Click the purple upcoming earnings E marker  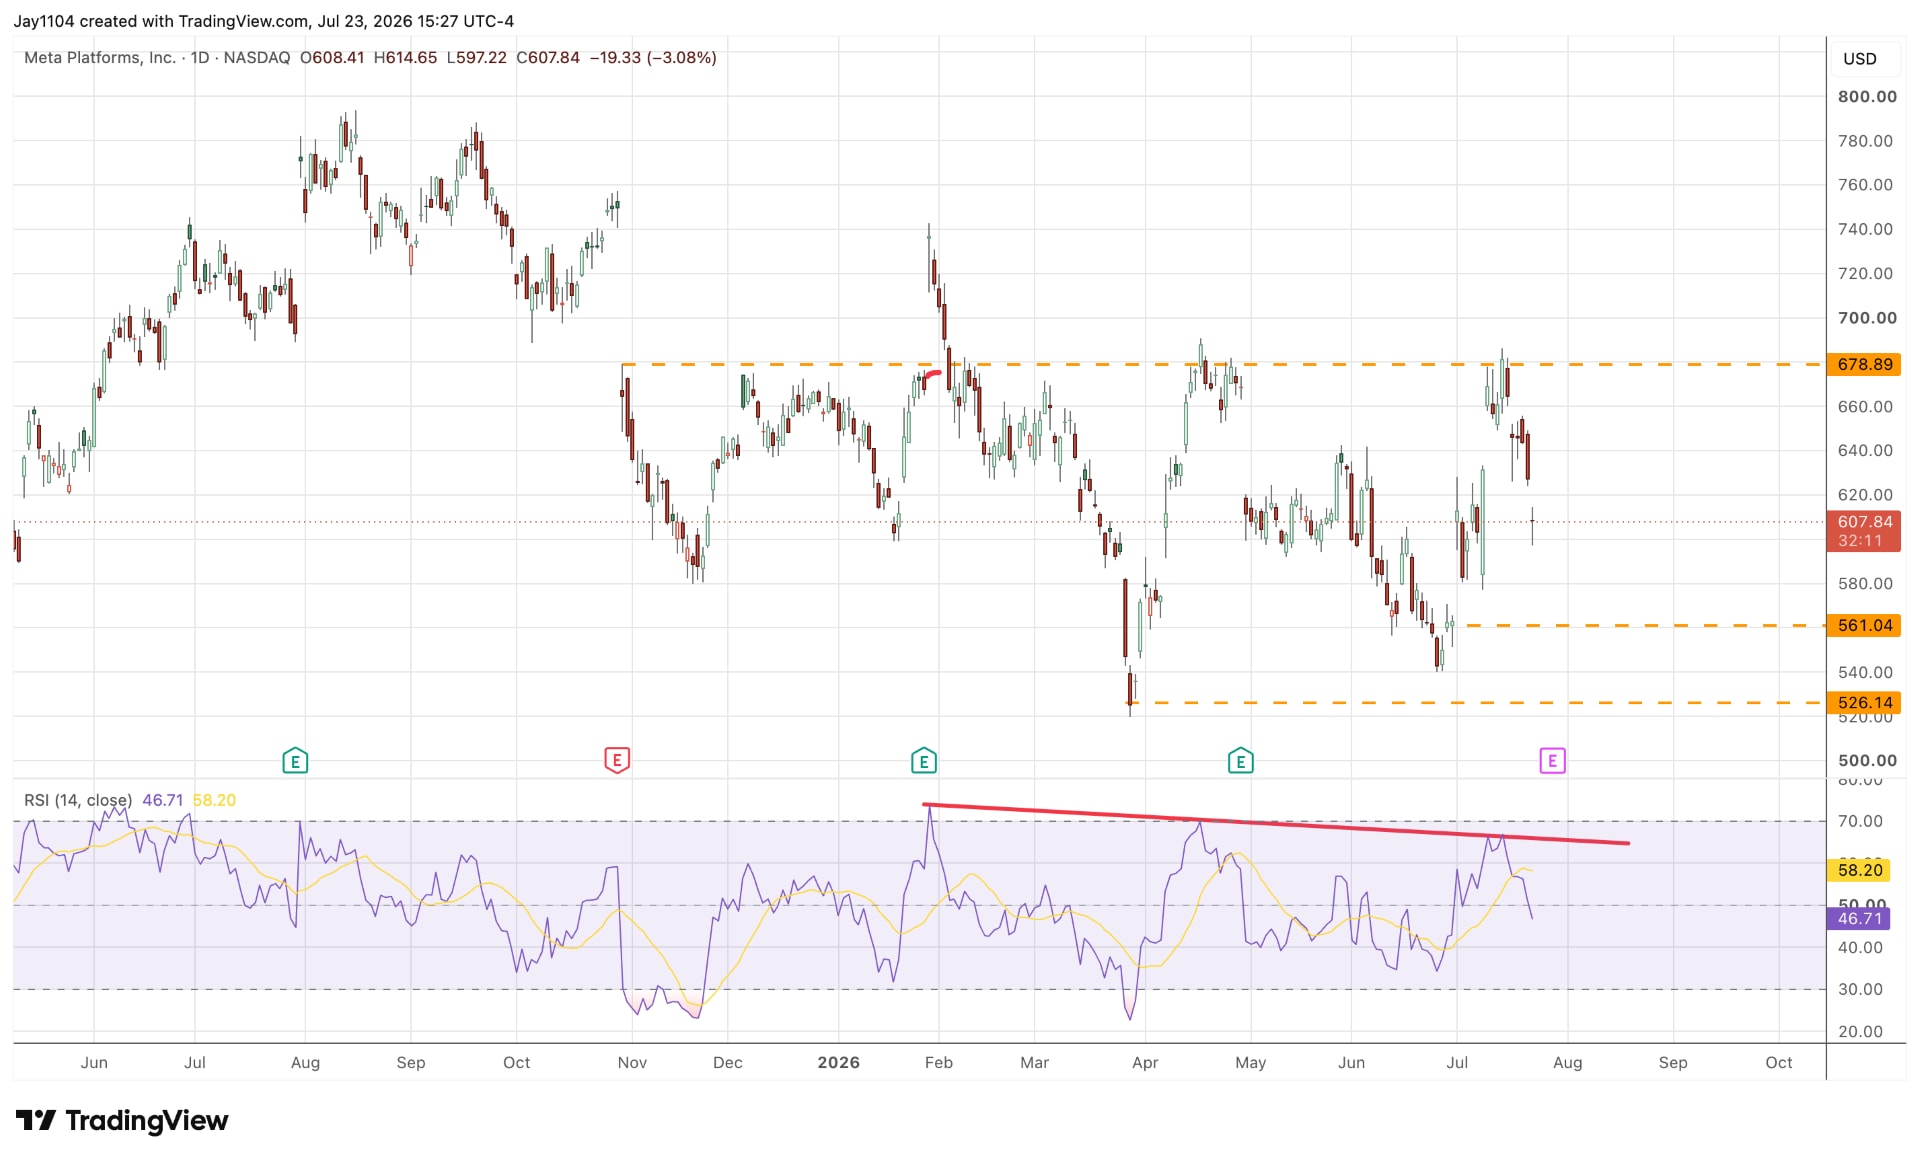pos(1552,761)
